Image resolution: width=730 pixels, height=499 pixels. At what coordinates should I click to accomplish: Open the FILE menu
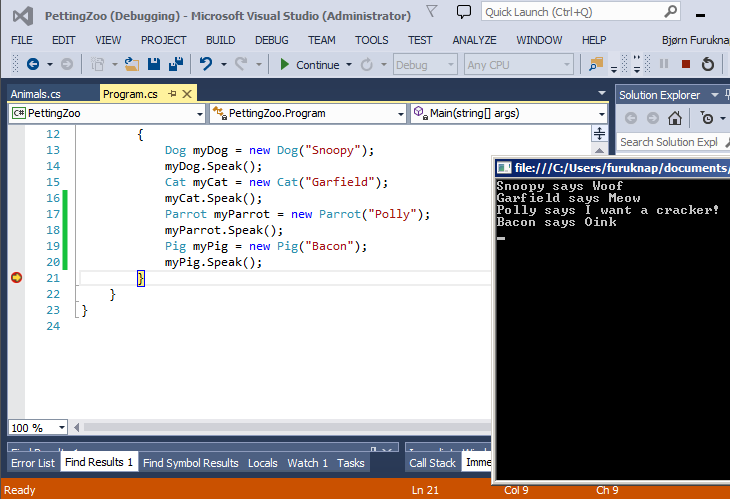click(22, 40)
